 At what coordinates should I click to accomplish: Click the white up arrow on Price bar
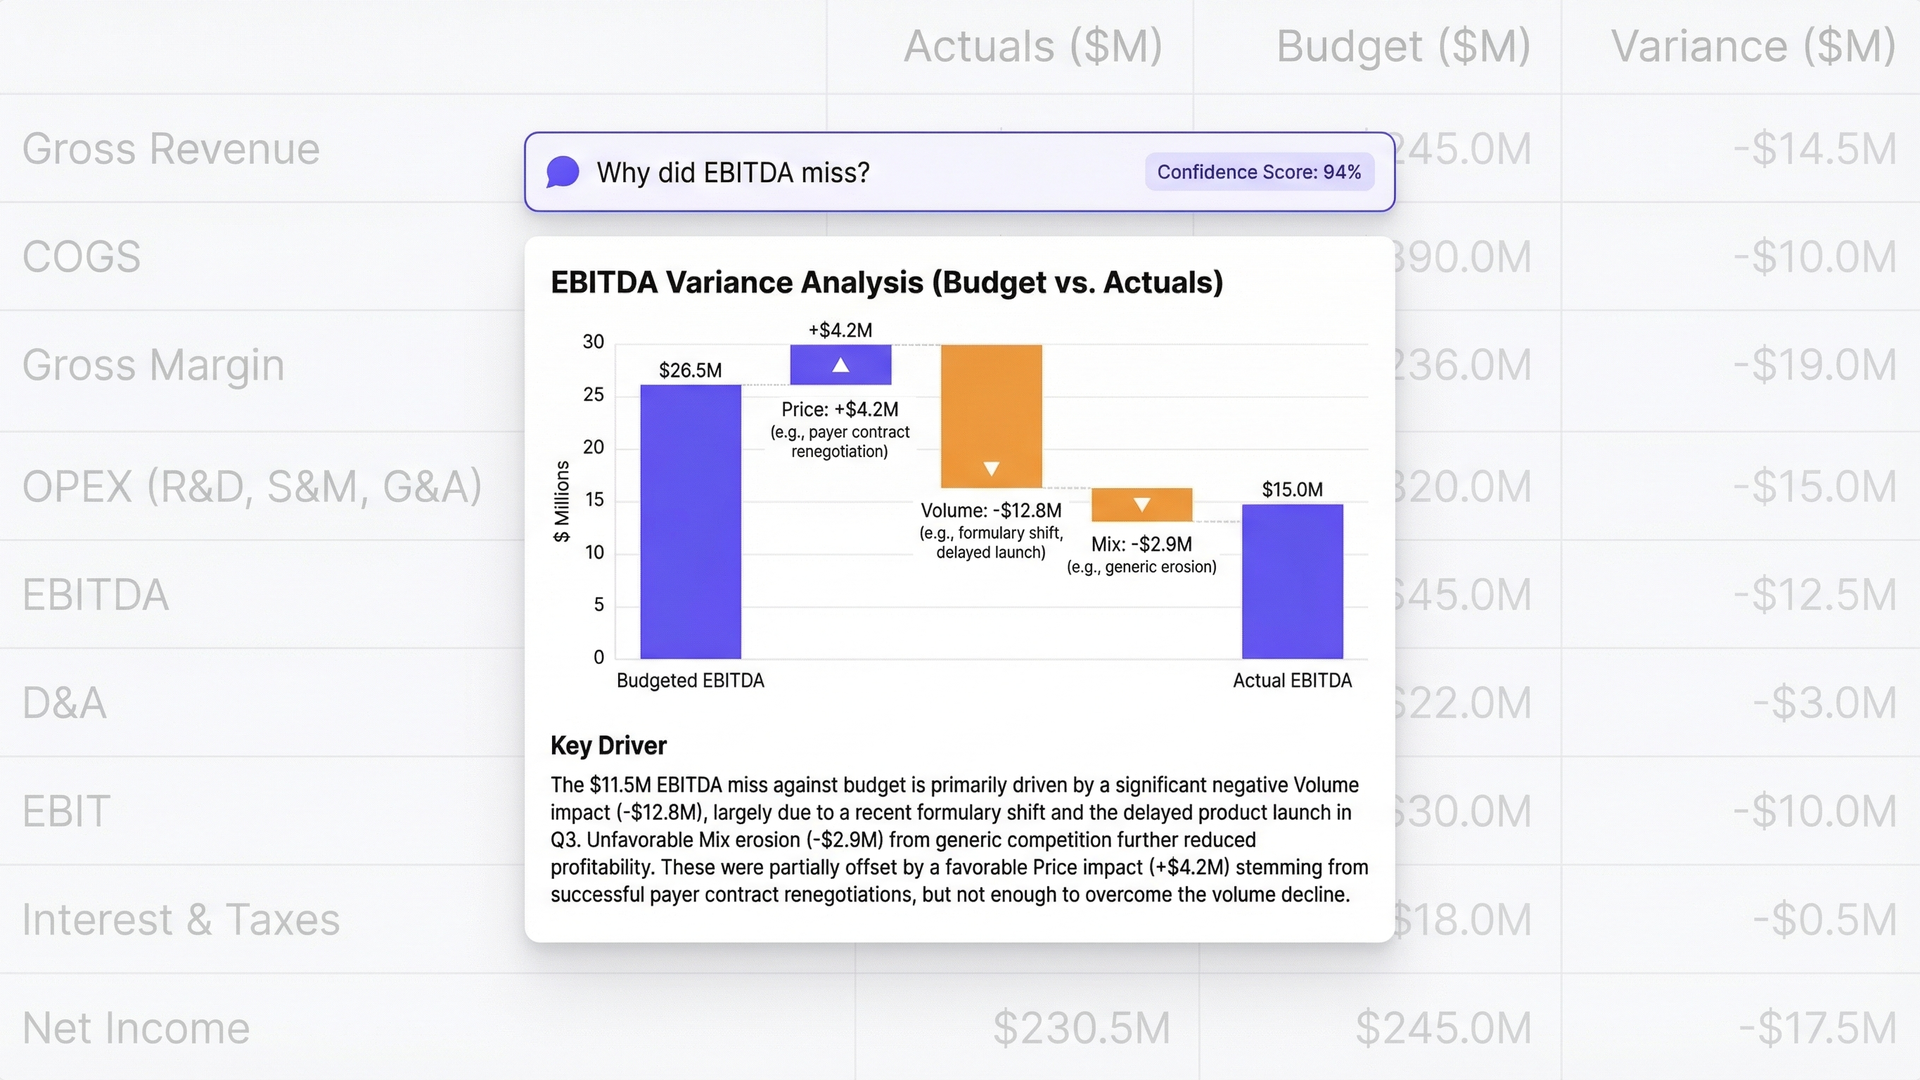click(x=841, y=366)
